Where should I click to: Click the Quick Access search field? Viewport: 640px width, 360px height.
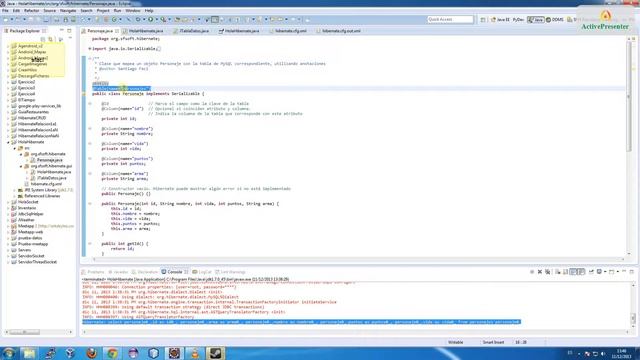(x=450, y=20)
